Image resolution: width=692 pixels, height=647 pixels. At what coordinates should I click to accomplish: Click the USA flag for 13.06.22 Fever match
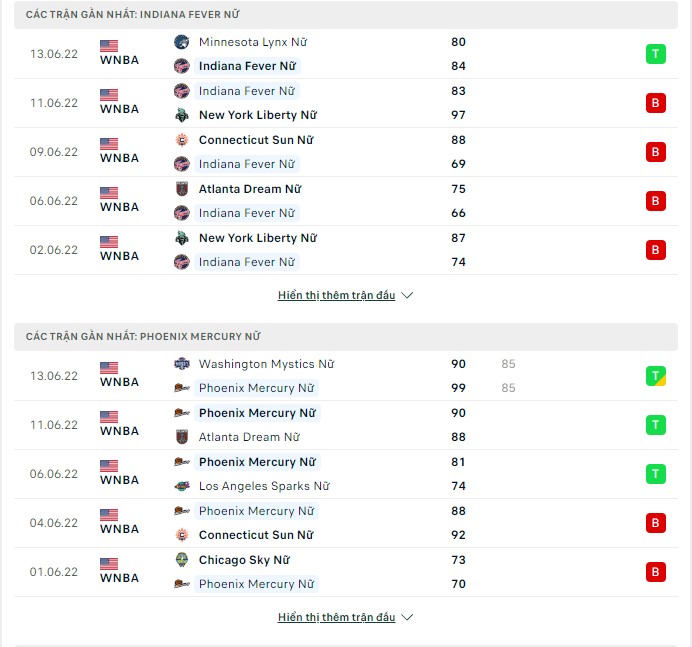click(x=109, y=45)
